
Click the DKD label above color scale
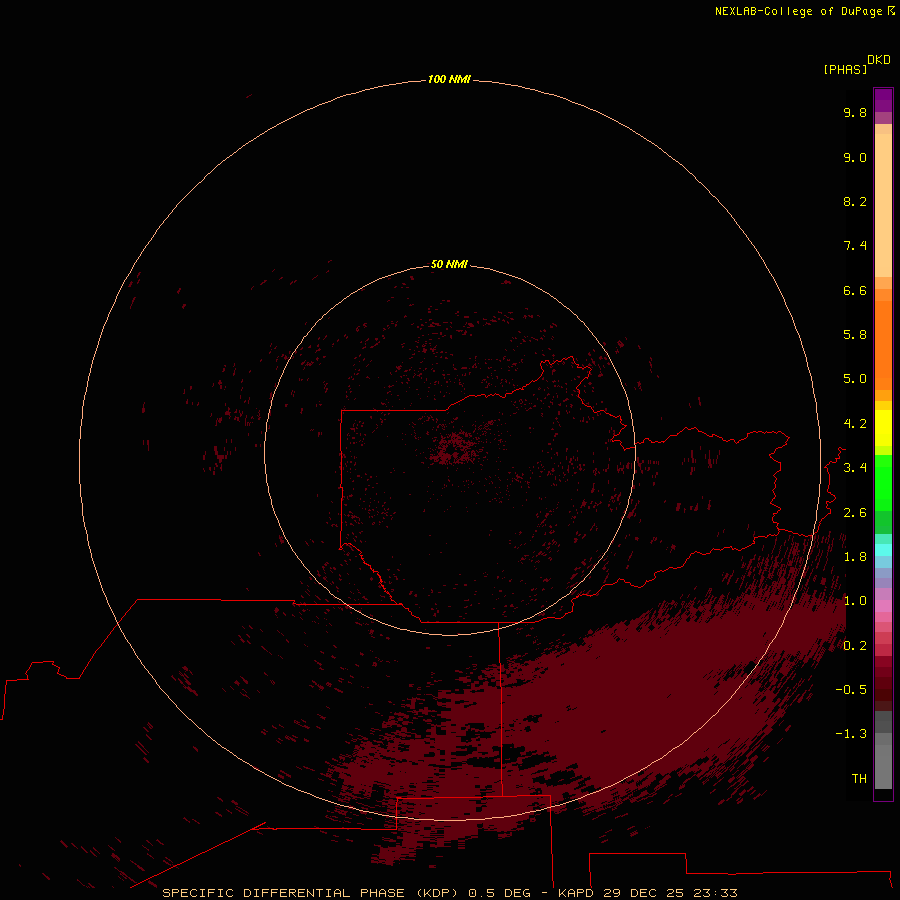(x=879, y=60)
